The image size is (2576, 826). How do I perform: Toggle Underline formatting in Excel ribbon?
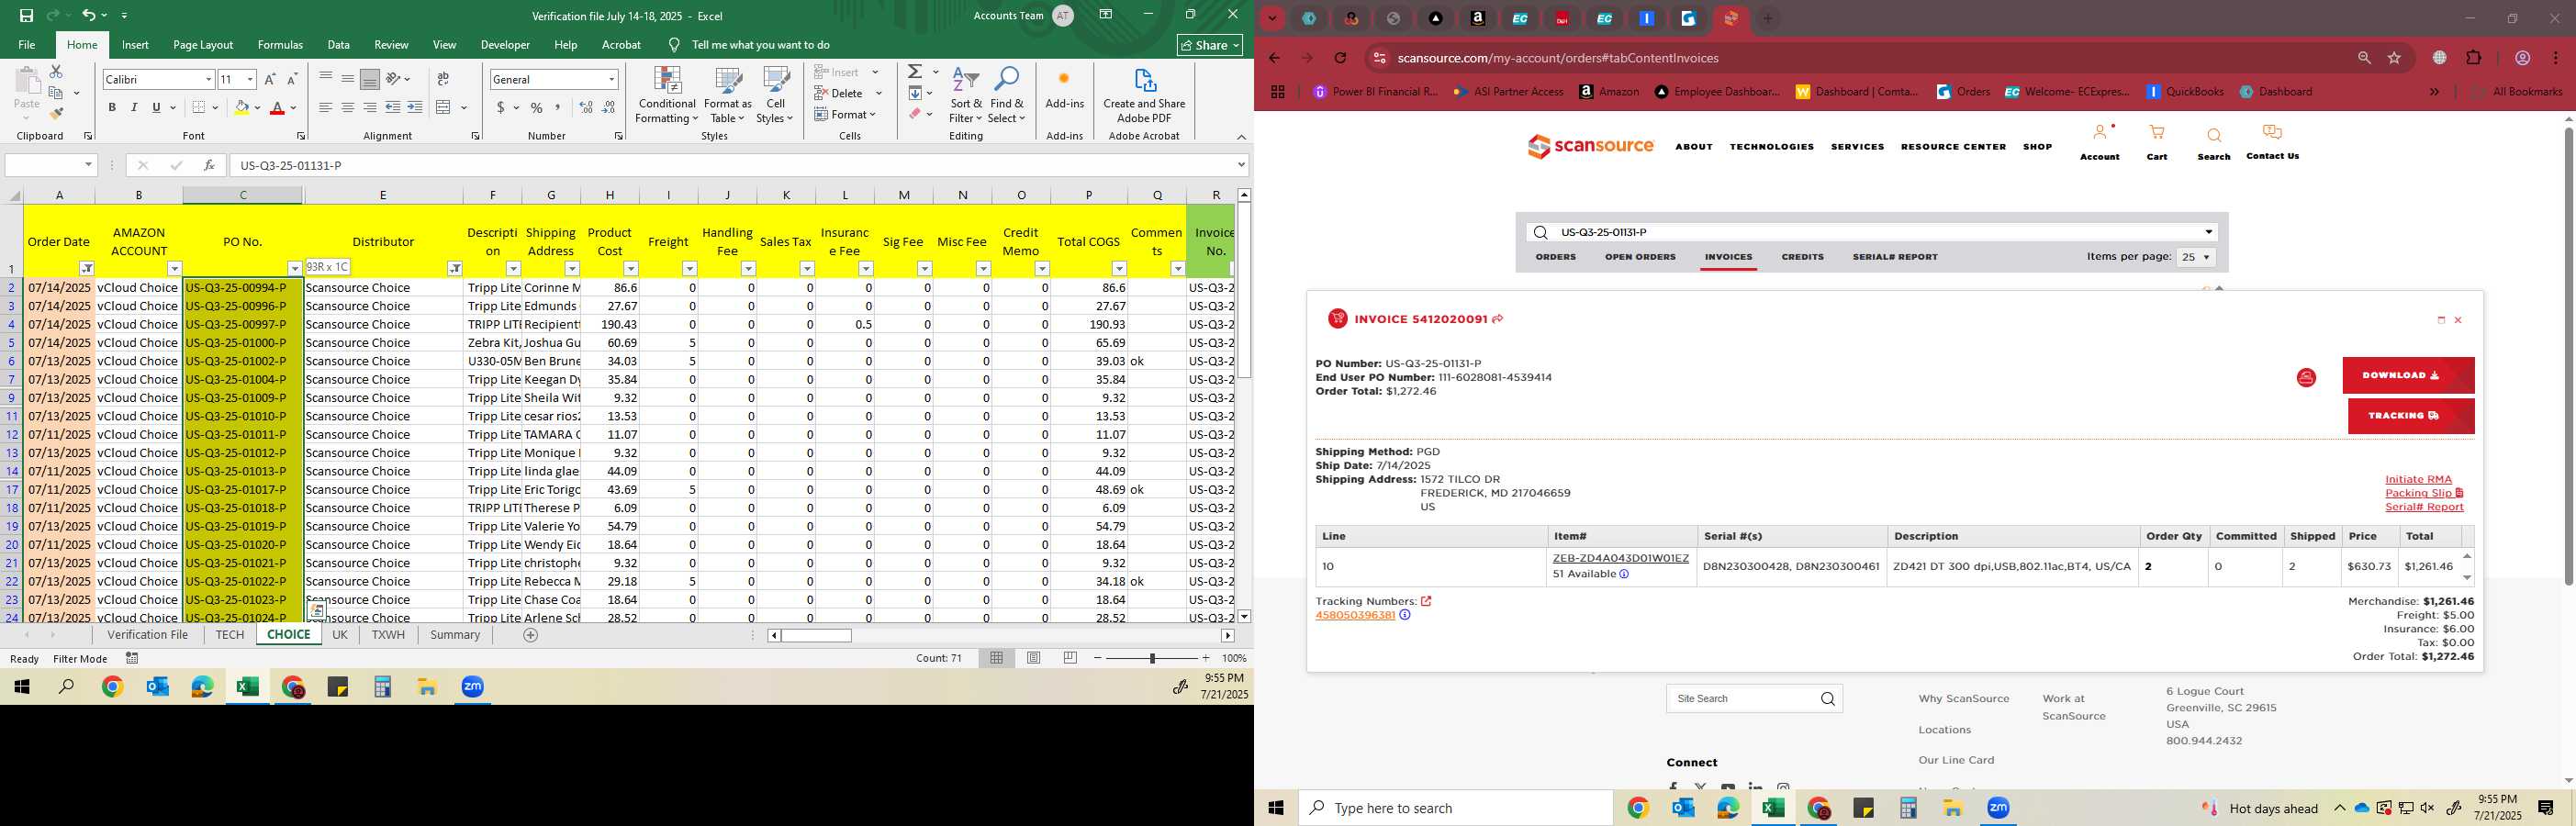pos(156,107)
